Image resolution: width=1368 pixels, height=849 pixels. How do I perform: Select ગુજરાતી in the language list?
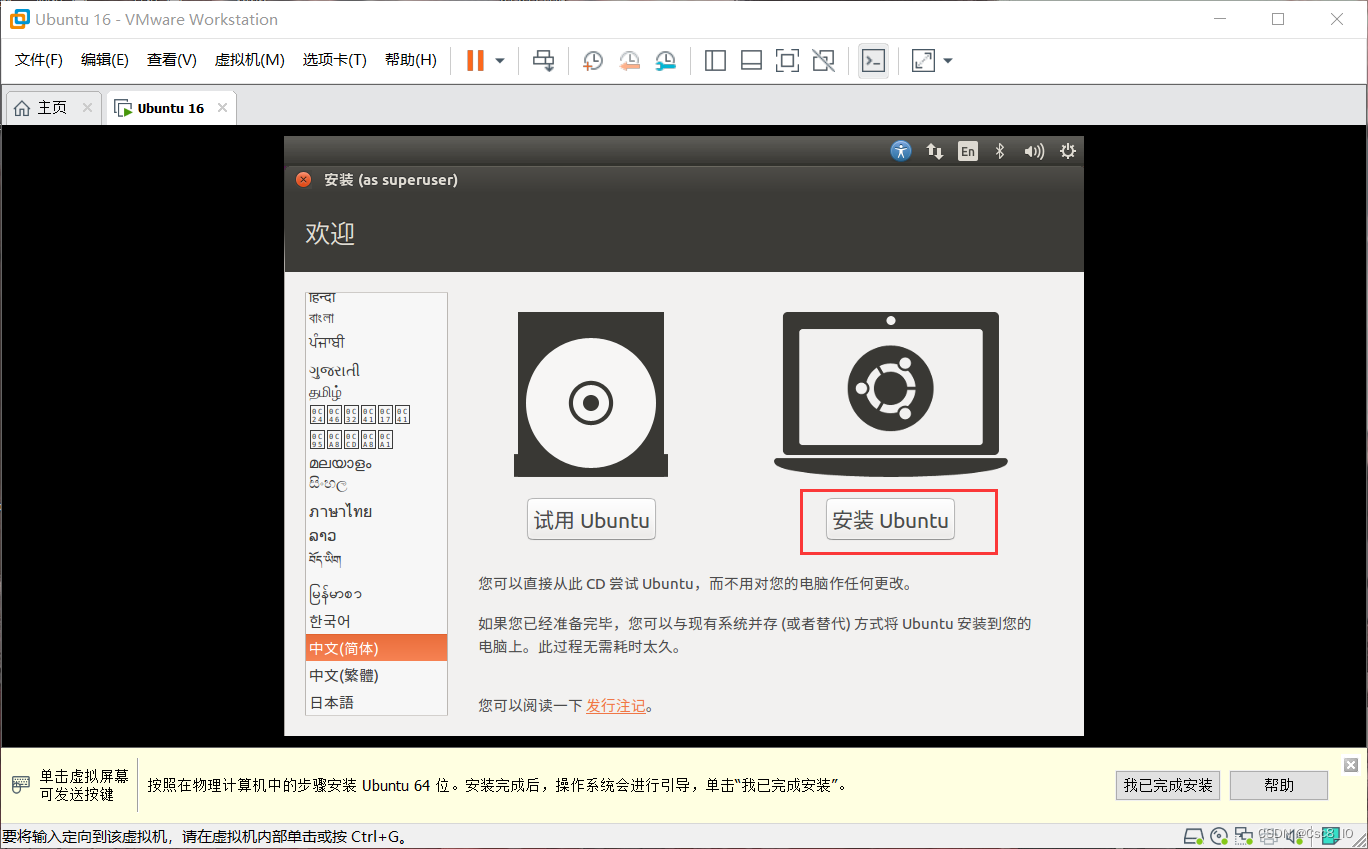(376, 370)
